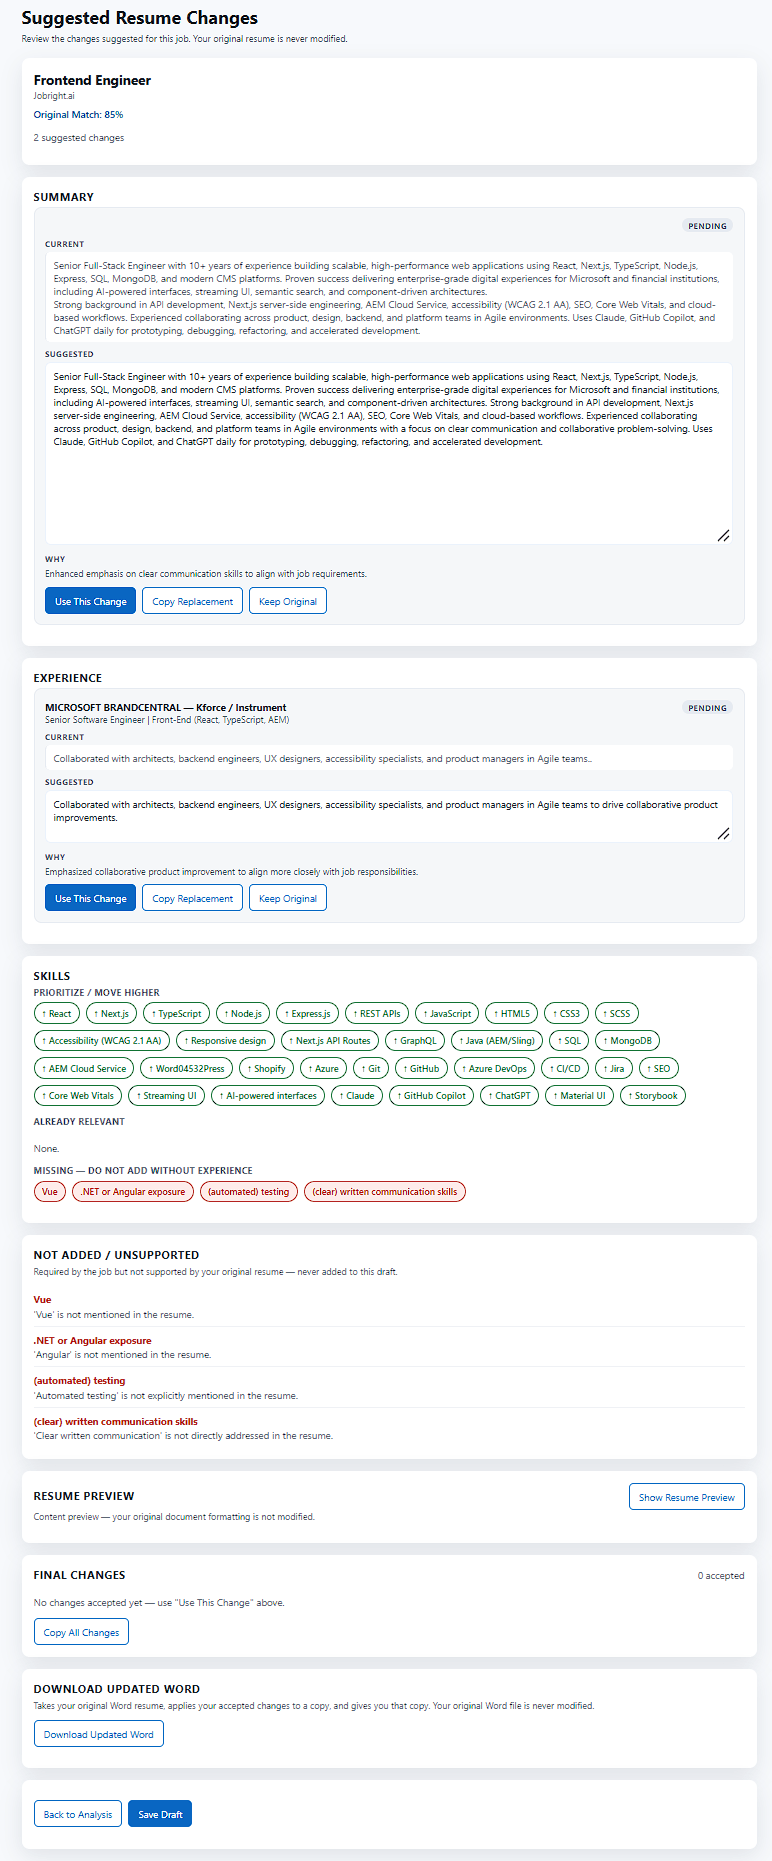Select the React skill chip
Screen dimensions: 772x1861
(57, 1013)
